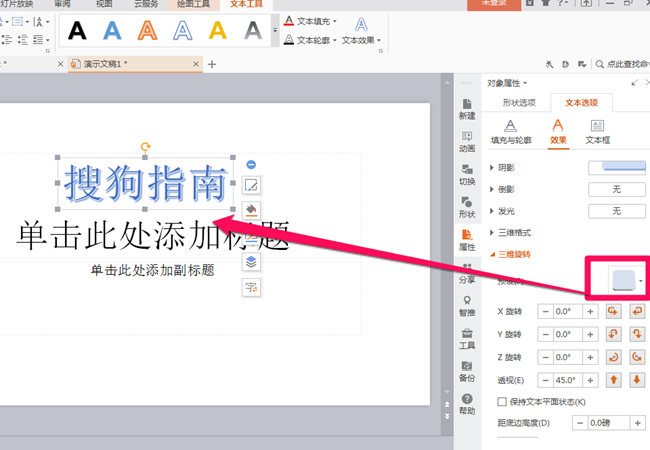Open the 云服务 ribbon tab
Viewport: 650px width, 450px height.
click(146, 4)
